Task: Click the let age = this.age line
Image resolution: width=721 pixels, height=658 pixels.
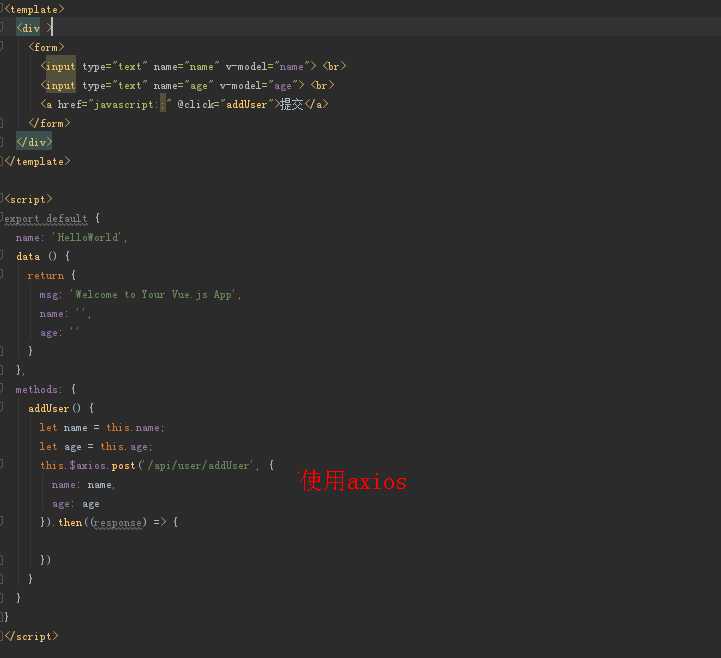Action: (96, 446)
